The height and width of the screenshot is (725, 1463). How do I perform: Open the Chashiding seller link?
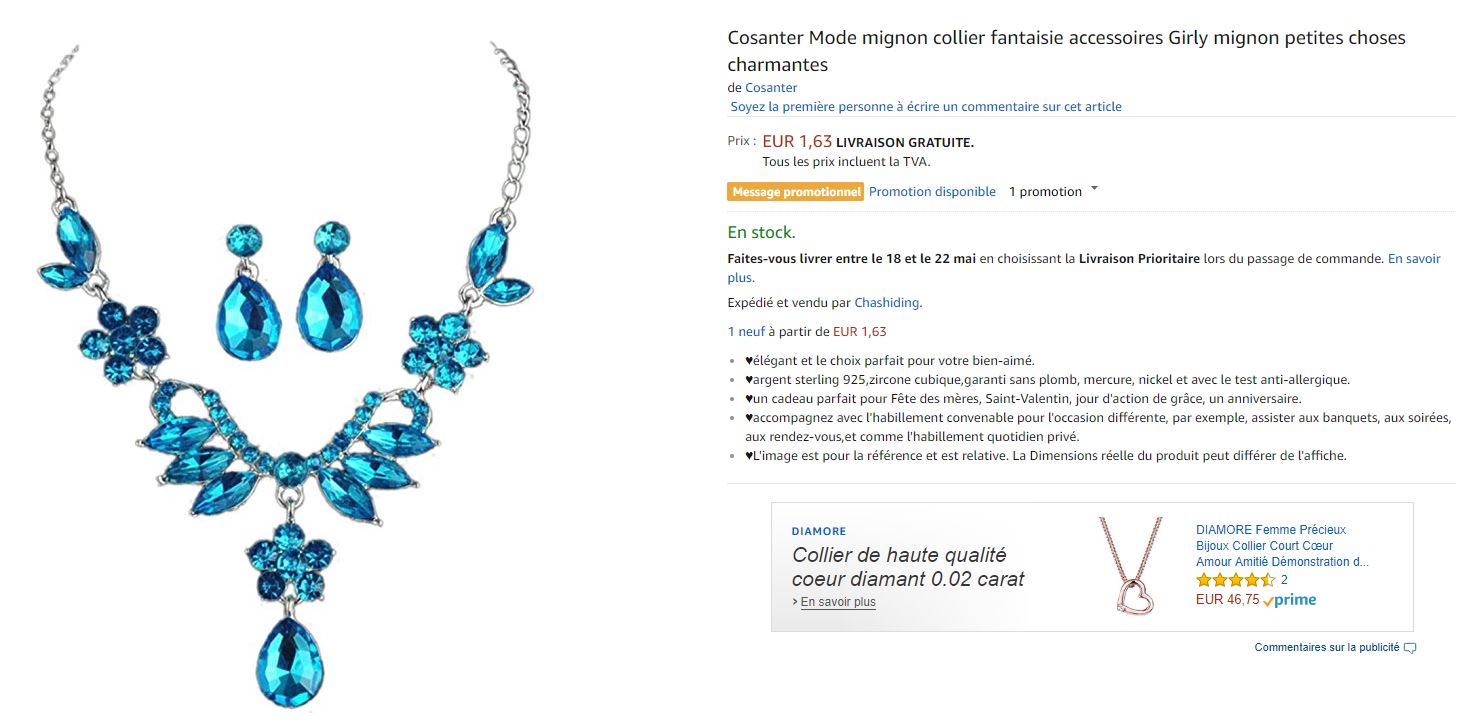(887, 303)
